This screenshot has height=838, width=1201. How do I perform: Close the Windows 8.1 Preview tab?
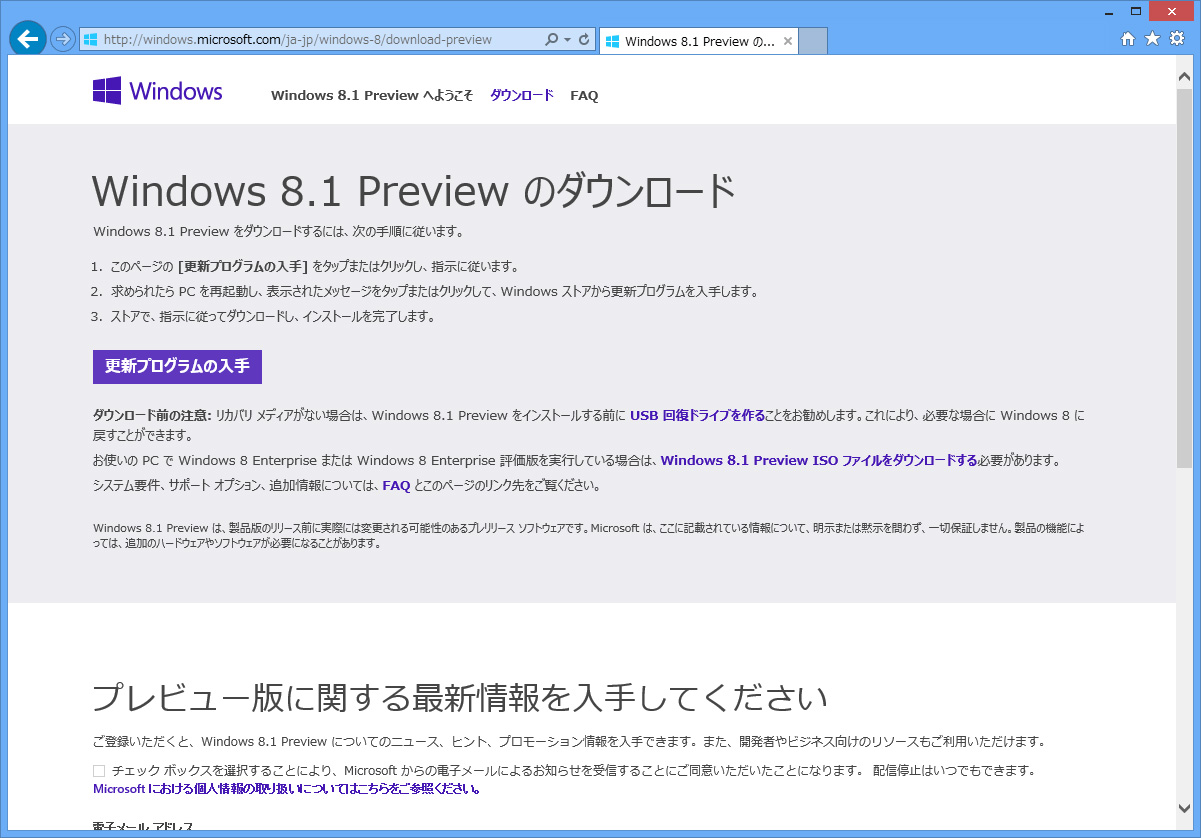coord(788,41)
